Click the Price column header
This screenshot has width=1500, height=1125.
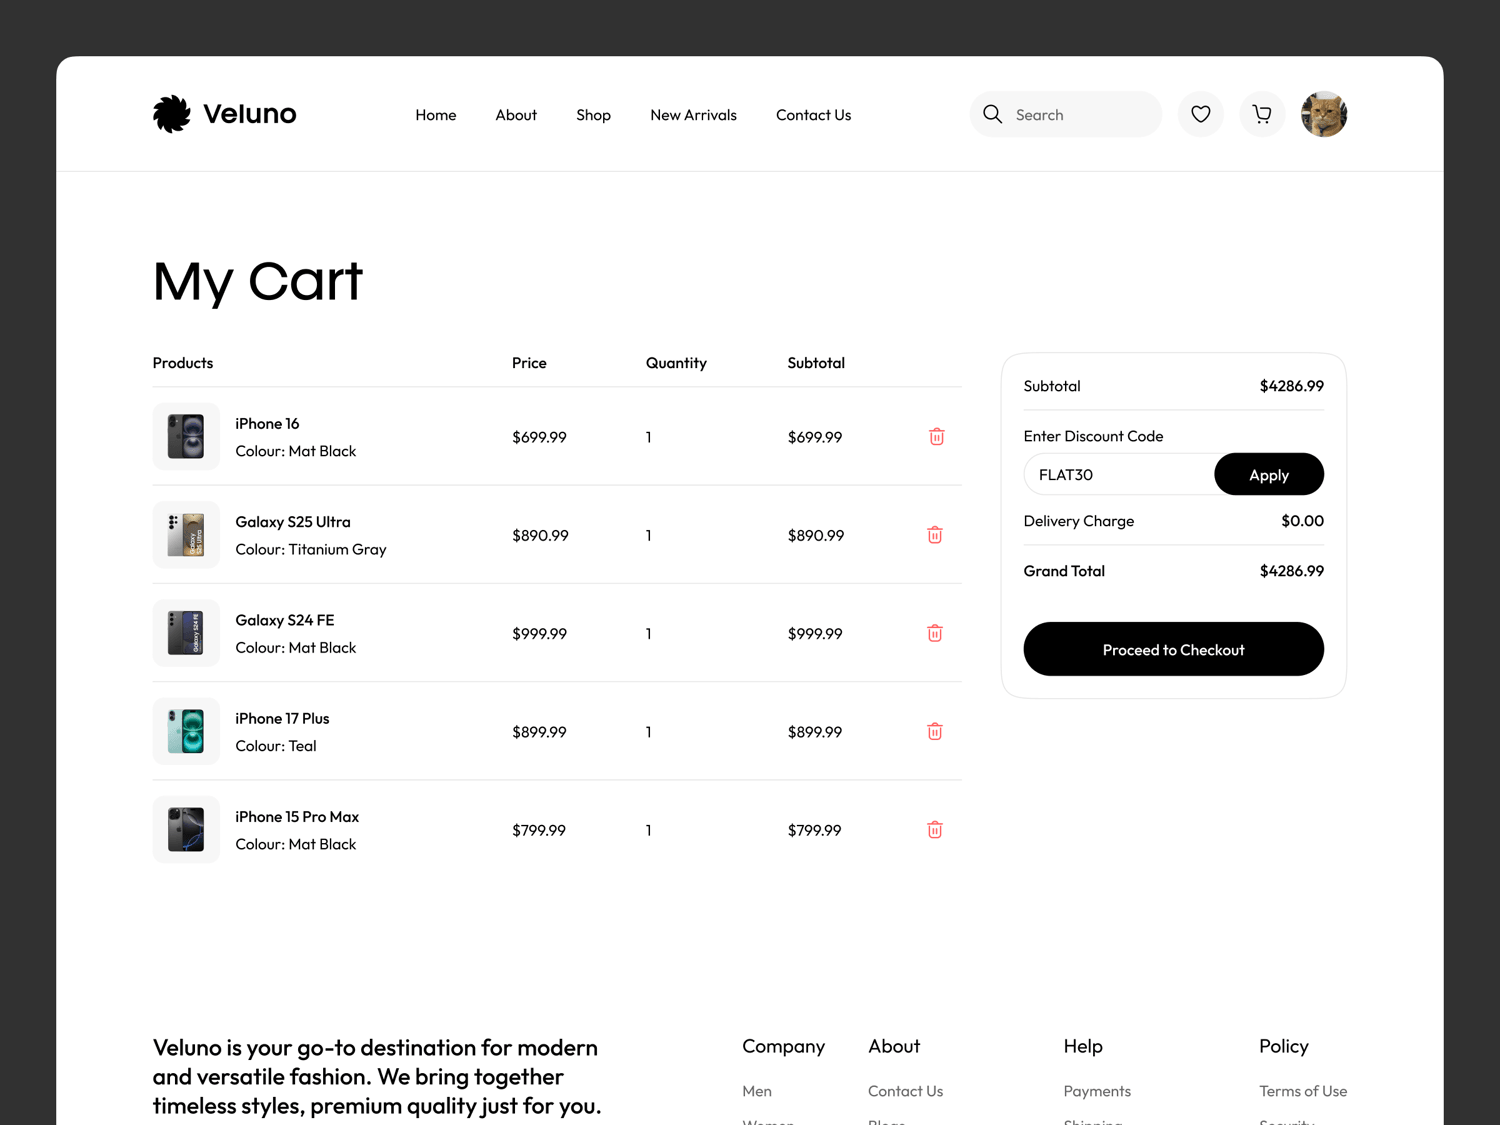click(529, 363)
